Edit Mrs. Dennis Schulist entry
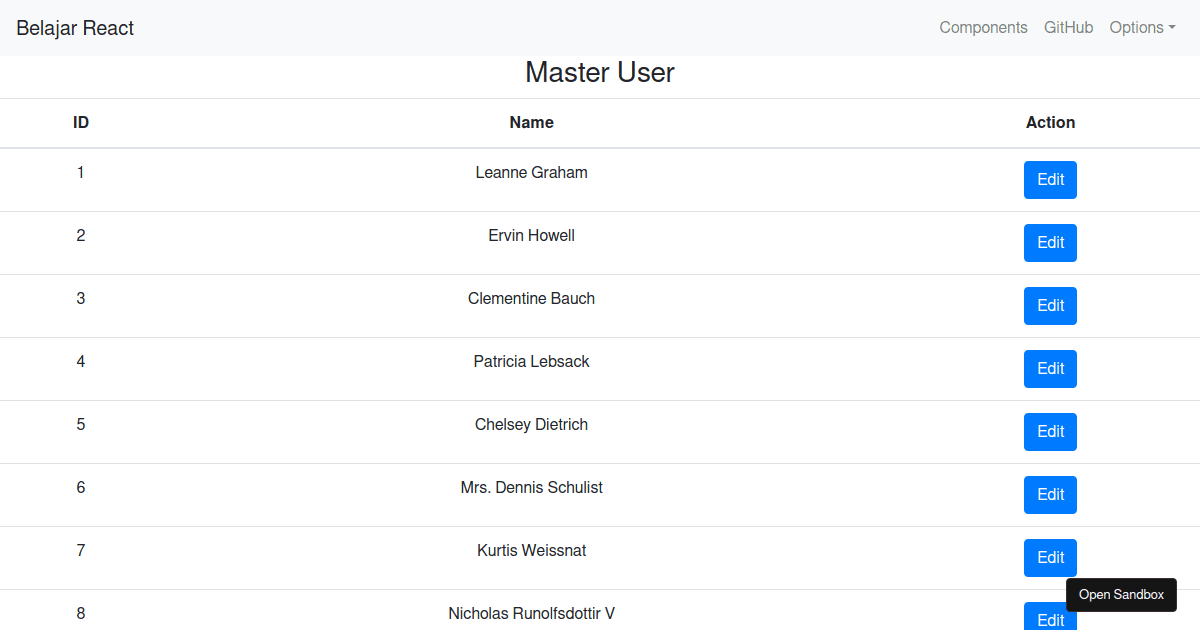 [1050, 495]
